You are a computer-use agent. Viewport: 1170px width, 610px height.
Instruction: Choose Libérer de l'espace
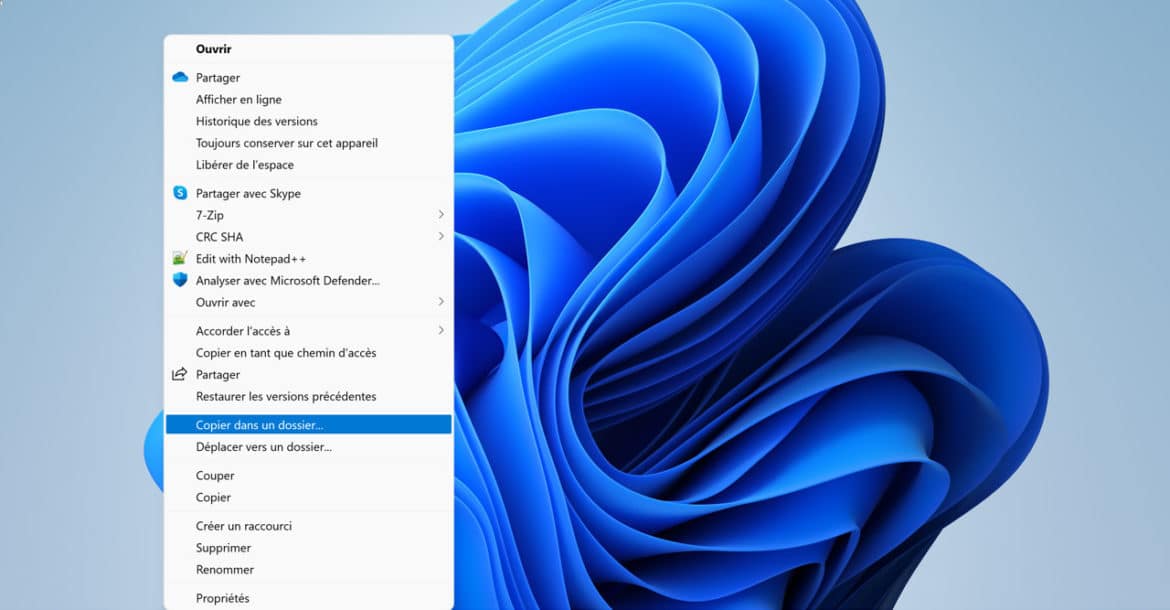pos(244,165)
